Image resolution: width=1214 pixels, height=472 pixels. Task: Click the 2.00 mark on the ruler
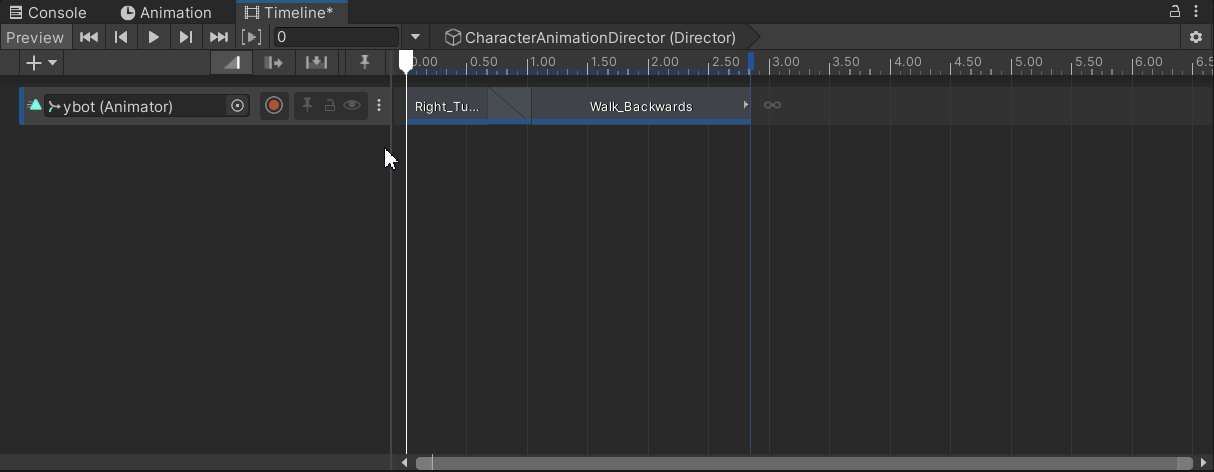point(665,62)
